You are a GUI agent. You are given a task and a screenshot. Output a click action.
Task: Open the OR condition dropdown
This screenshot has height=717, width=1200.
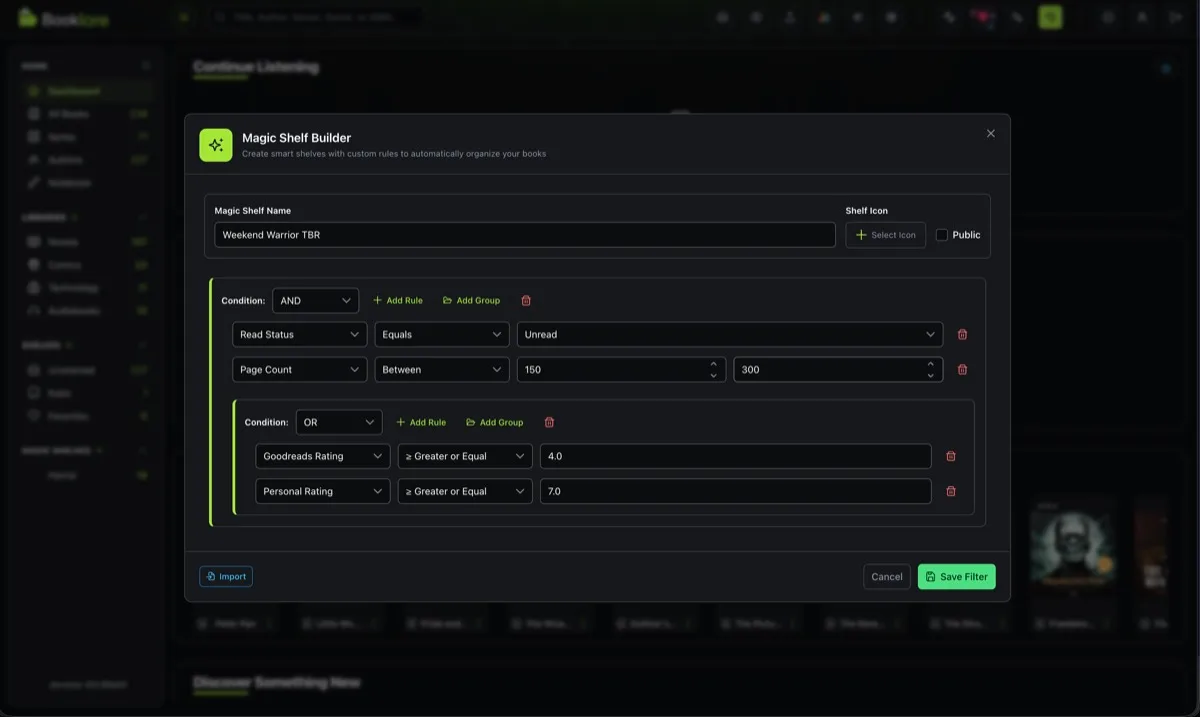[339, 422]
